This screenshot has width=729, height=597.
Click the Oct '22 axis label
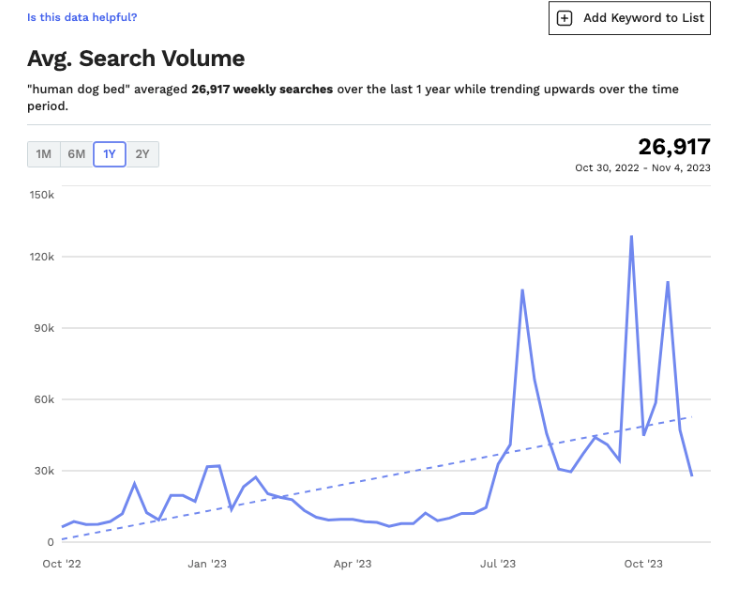[61, 564]
